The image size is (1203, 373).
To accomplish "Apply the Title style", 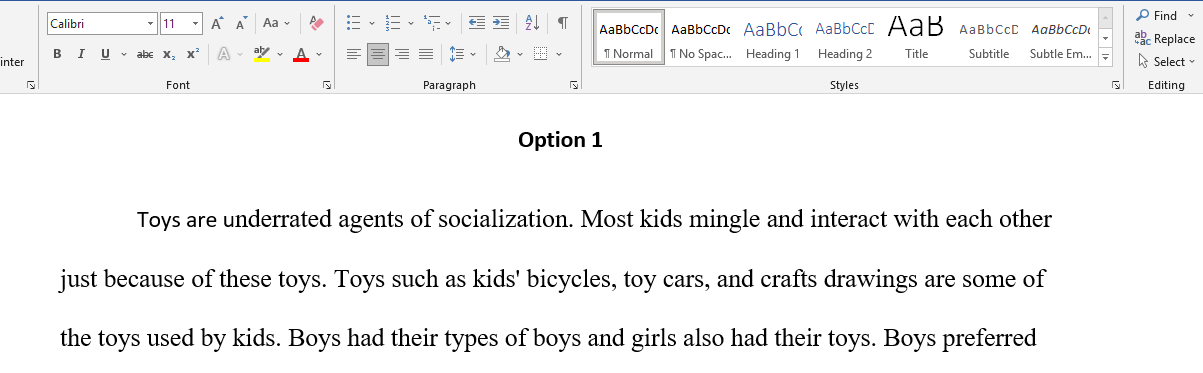I will coord(916,38).
